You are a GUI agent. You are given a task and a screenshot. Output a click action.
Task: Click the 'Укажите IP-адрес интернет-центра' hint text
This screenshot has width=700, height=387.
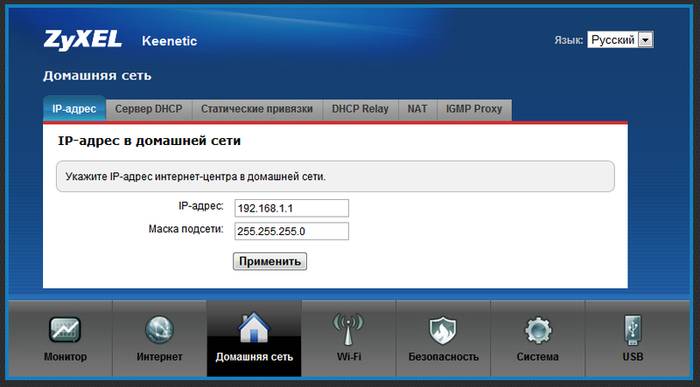(x=196, y=177)
